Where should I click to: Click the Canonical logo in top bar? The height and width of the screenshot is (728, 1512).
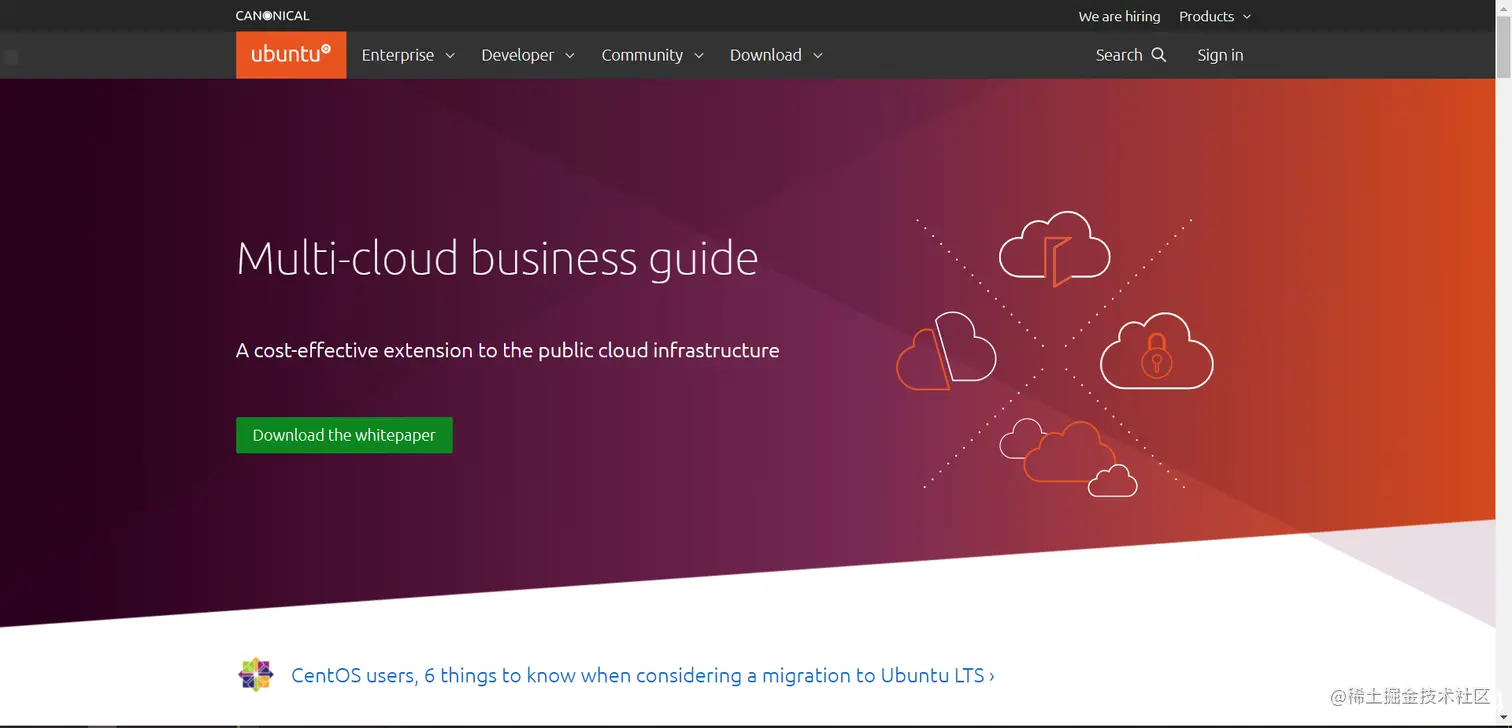pyautogui.click(x=273, y=16)
